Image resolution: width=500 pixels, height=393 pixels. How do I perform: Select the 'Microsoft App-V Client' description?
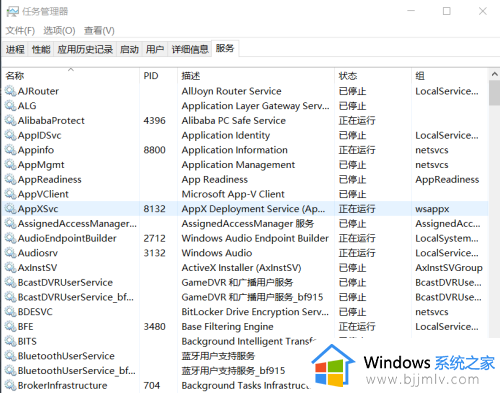pos(233,194)
